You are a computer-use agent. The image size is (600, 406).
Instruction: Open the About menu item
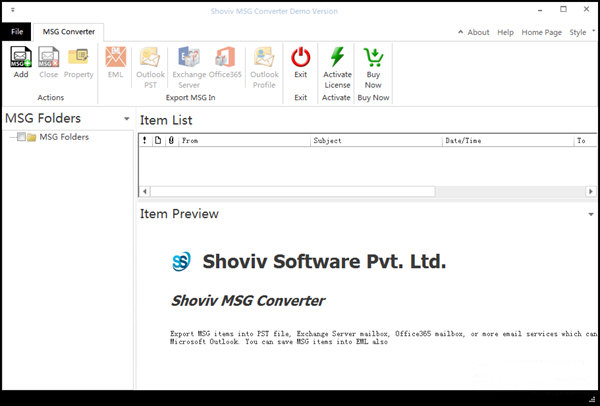point(478,33)
